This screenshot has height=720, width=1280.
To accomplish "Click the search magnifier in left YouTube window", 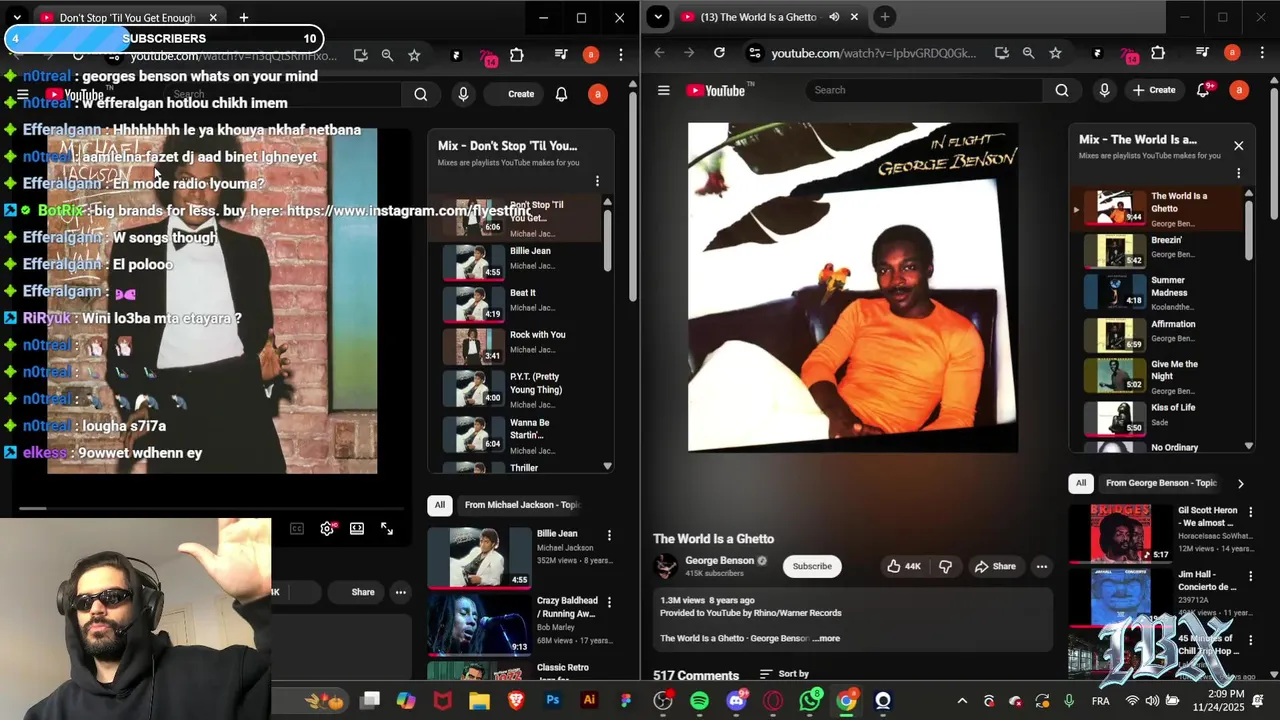I will click(421, 94).
